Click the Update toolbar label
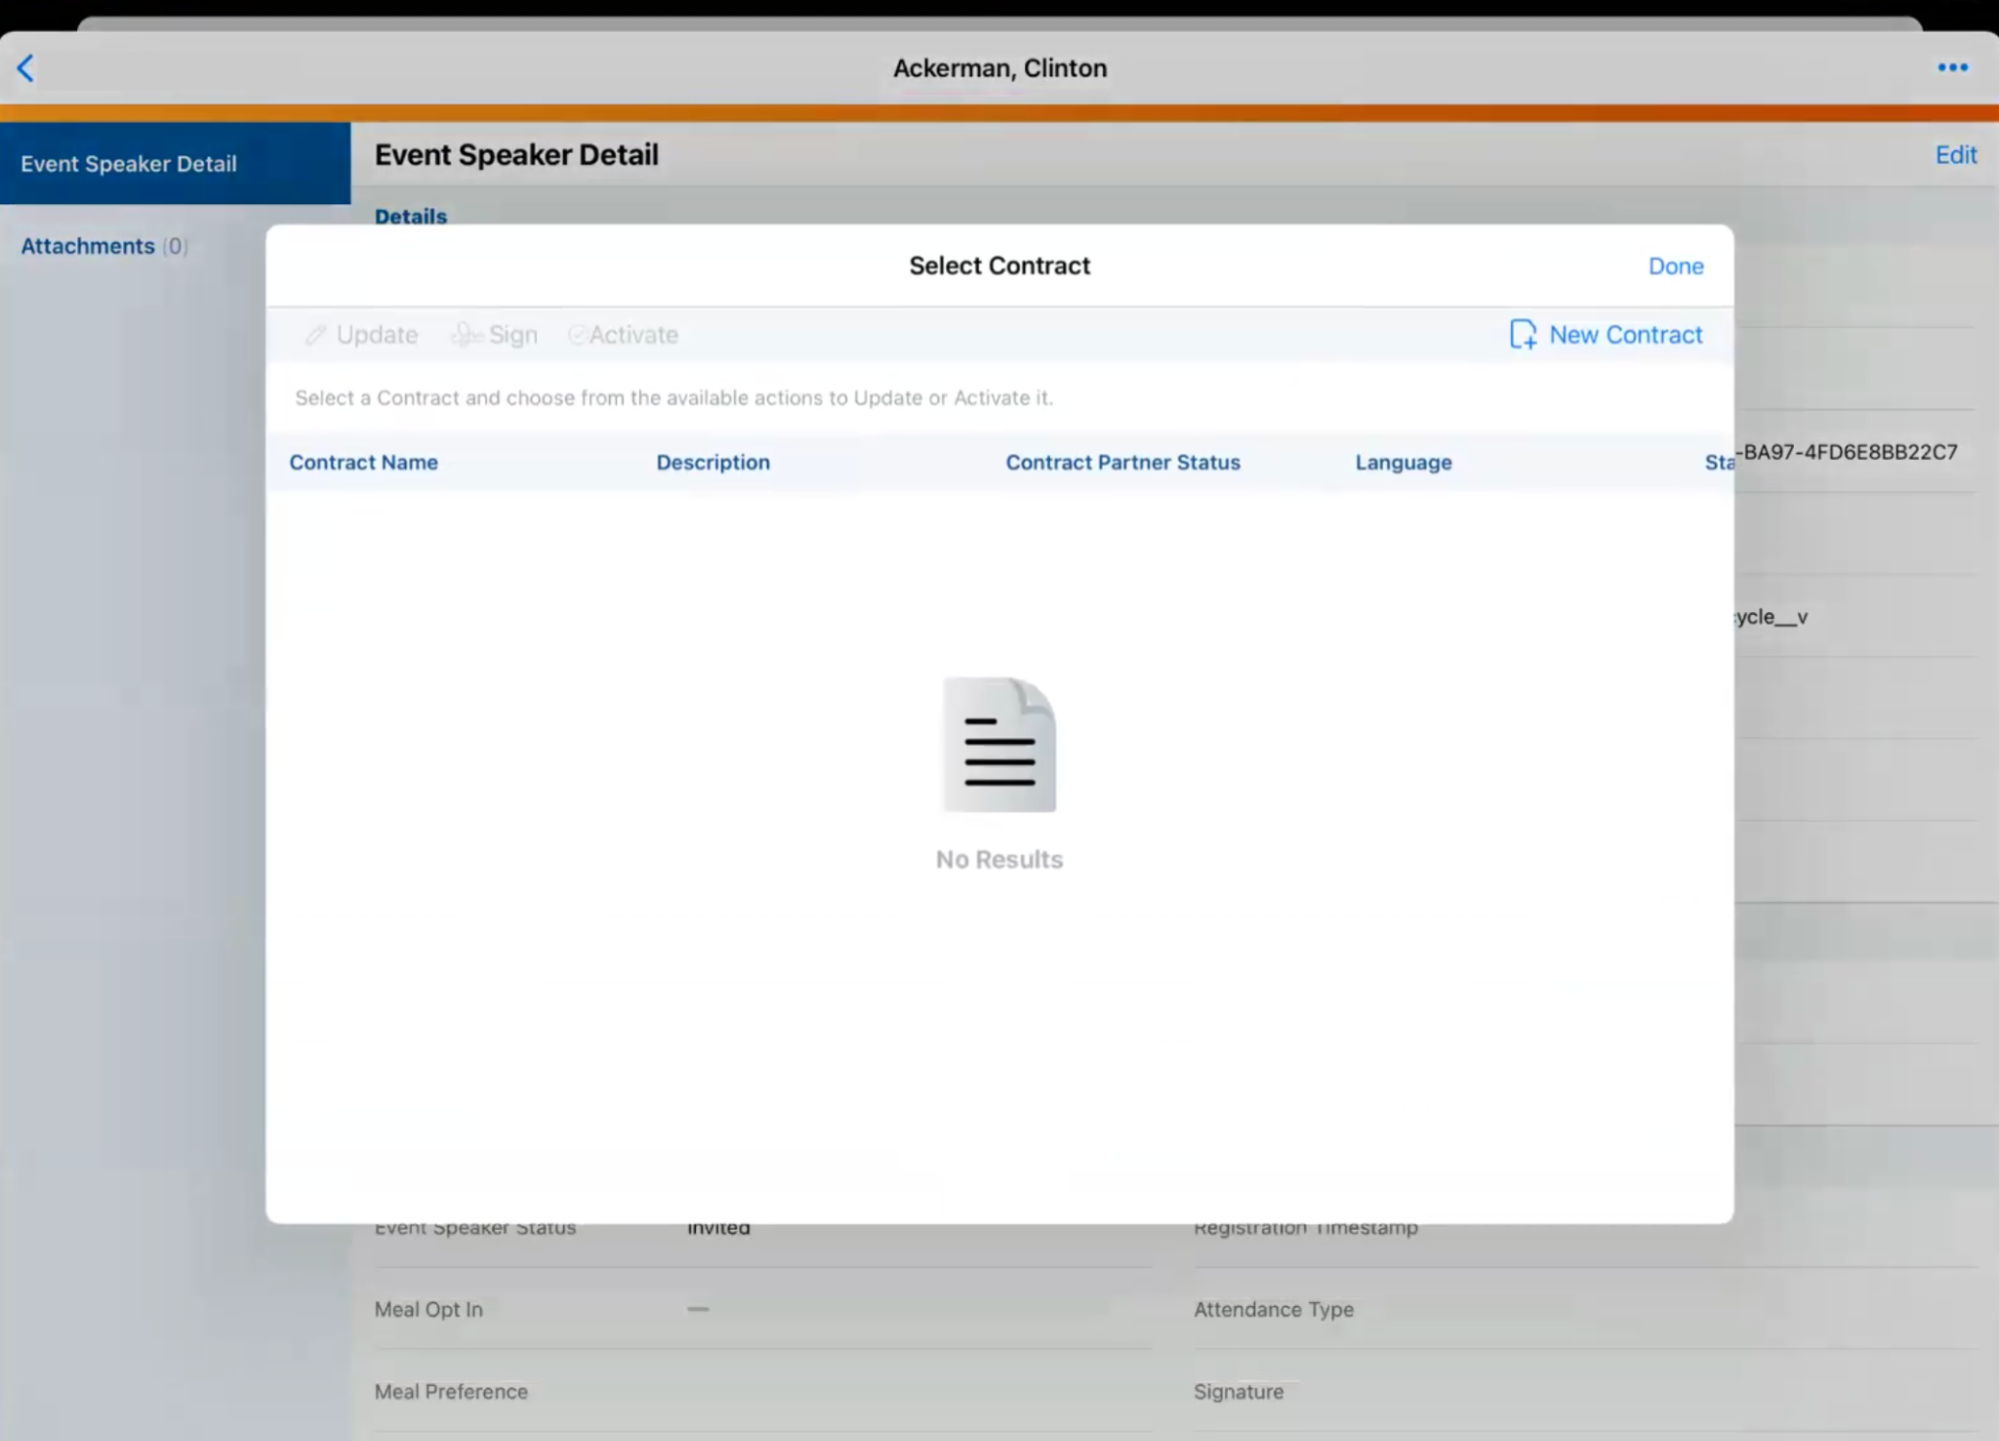This screenshot has width=1999, height=1441. click(377, 335)
